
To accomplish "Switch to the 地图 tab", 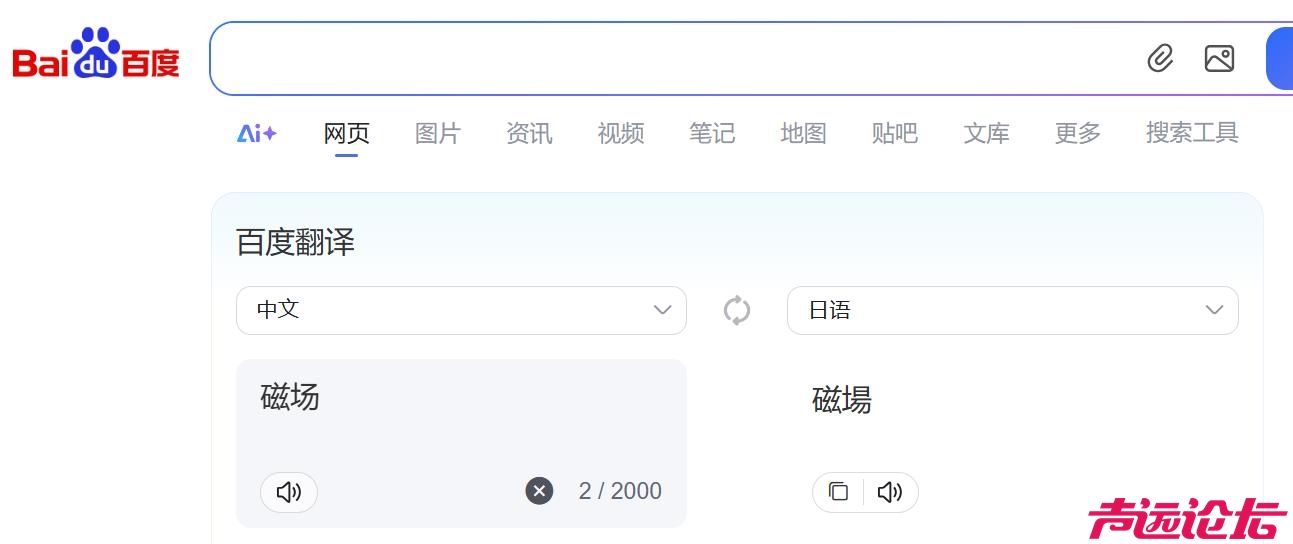I will (803, 133).
